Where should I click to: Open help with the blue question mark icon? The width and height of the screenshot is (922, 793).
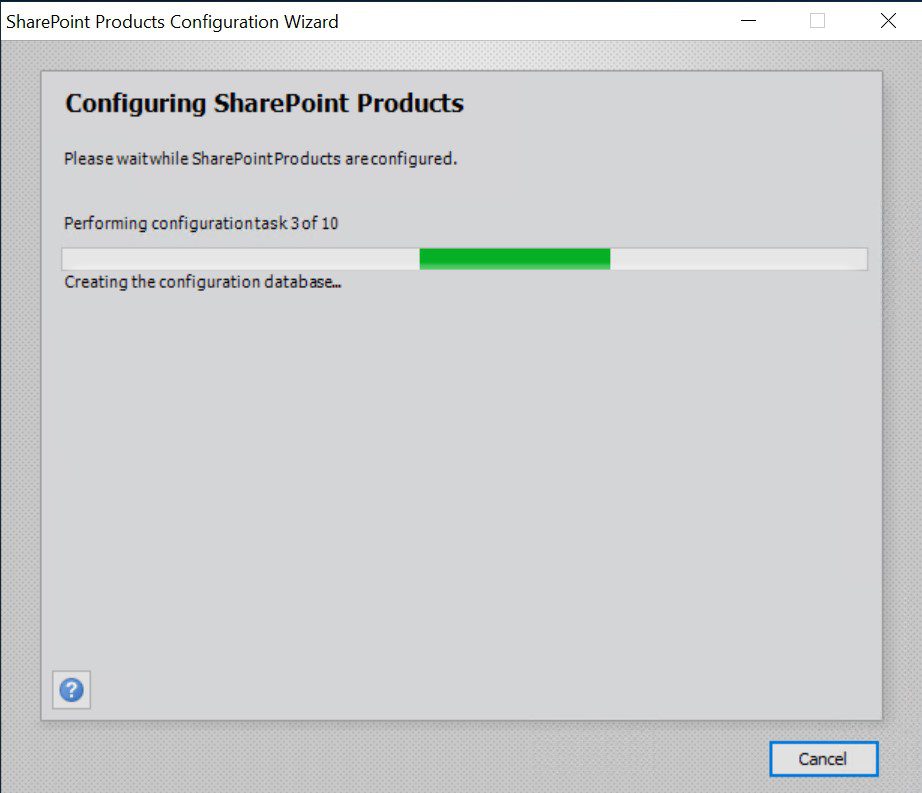tap(71, 690)
